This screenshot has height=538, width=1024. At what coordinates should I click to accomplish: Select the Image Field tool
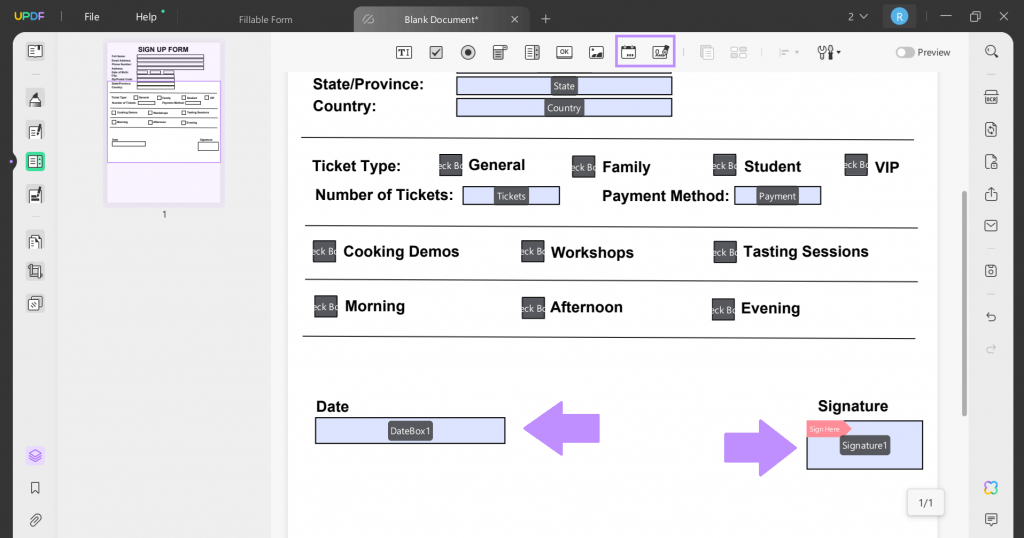point(596,52)
